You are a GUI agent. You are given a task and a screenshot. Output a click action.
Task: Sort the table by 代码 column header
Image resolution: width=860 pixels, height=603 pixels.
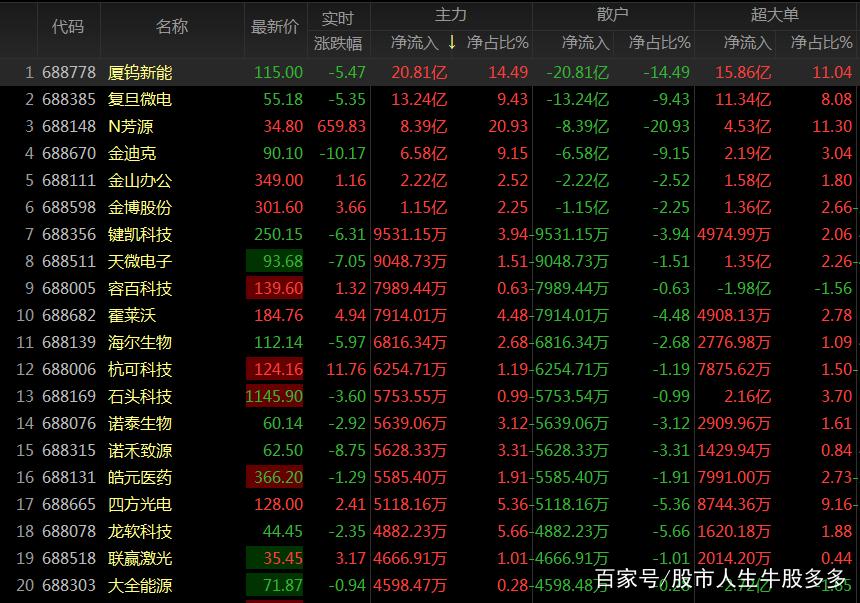click(68, 26)
